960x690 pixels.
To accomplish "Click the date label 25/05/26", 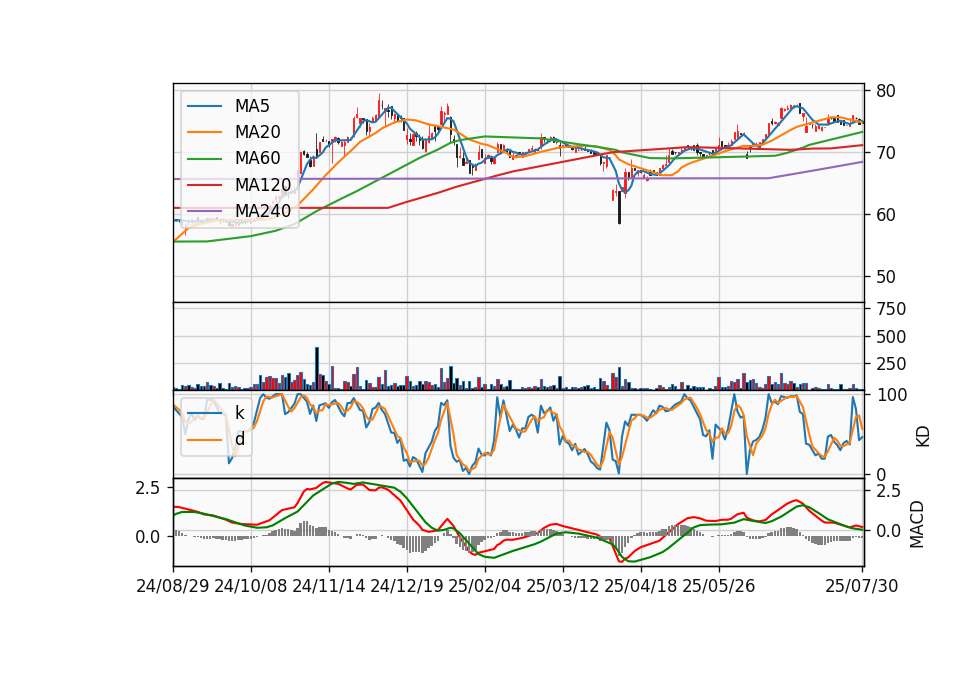I will (719, 586).
